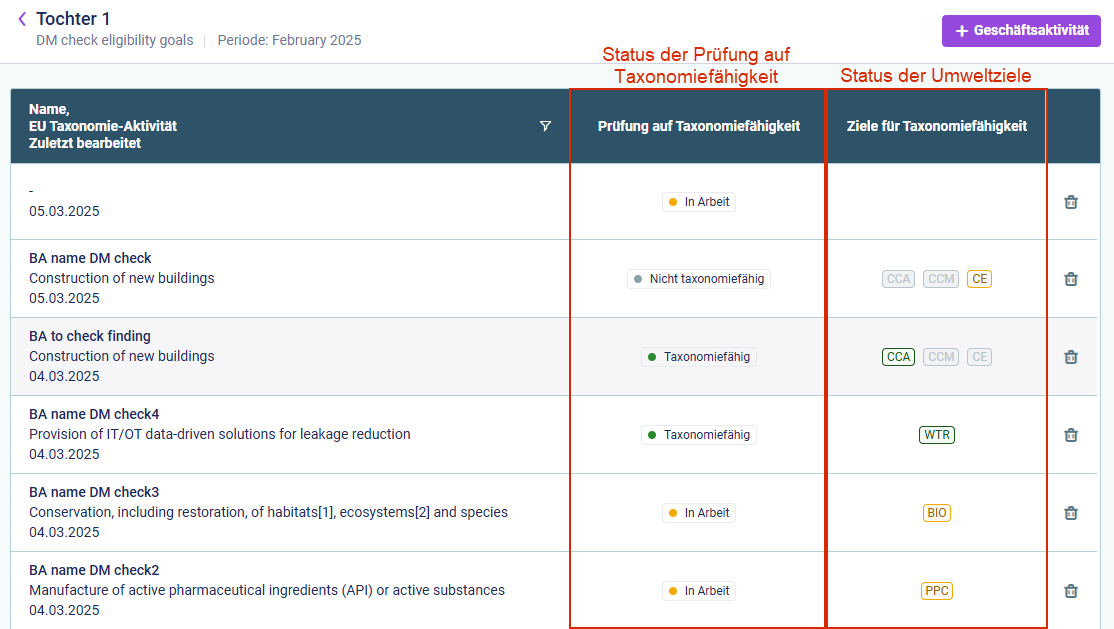Click the Conservation, including restoration, of habitats text

(x=268, y=512)
